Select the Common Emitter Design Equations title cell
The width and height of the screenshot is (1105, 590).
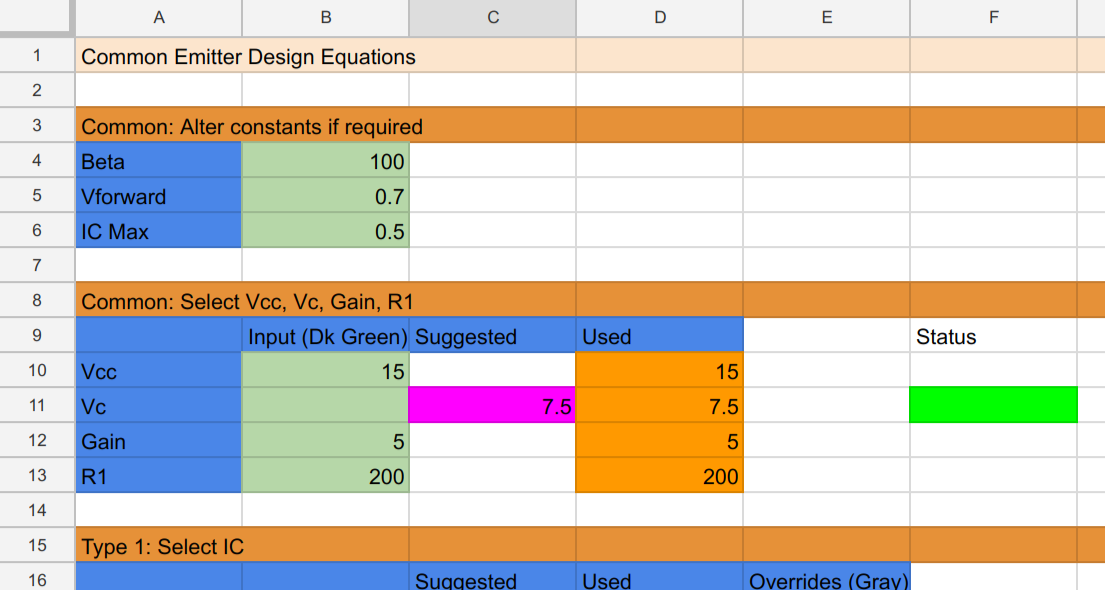pyautogui.click(x=248, y=56)
